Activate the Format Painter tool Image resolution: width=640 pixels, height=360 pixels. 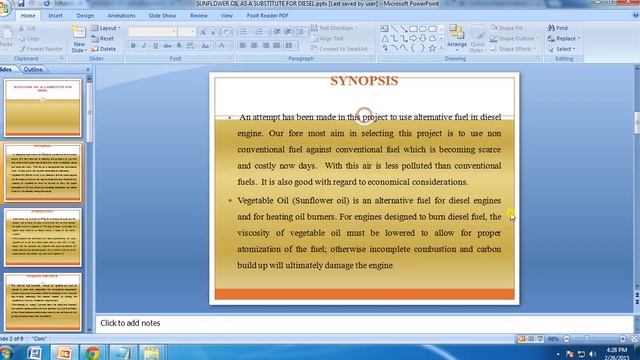point(41,49)
